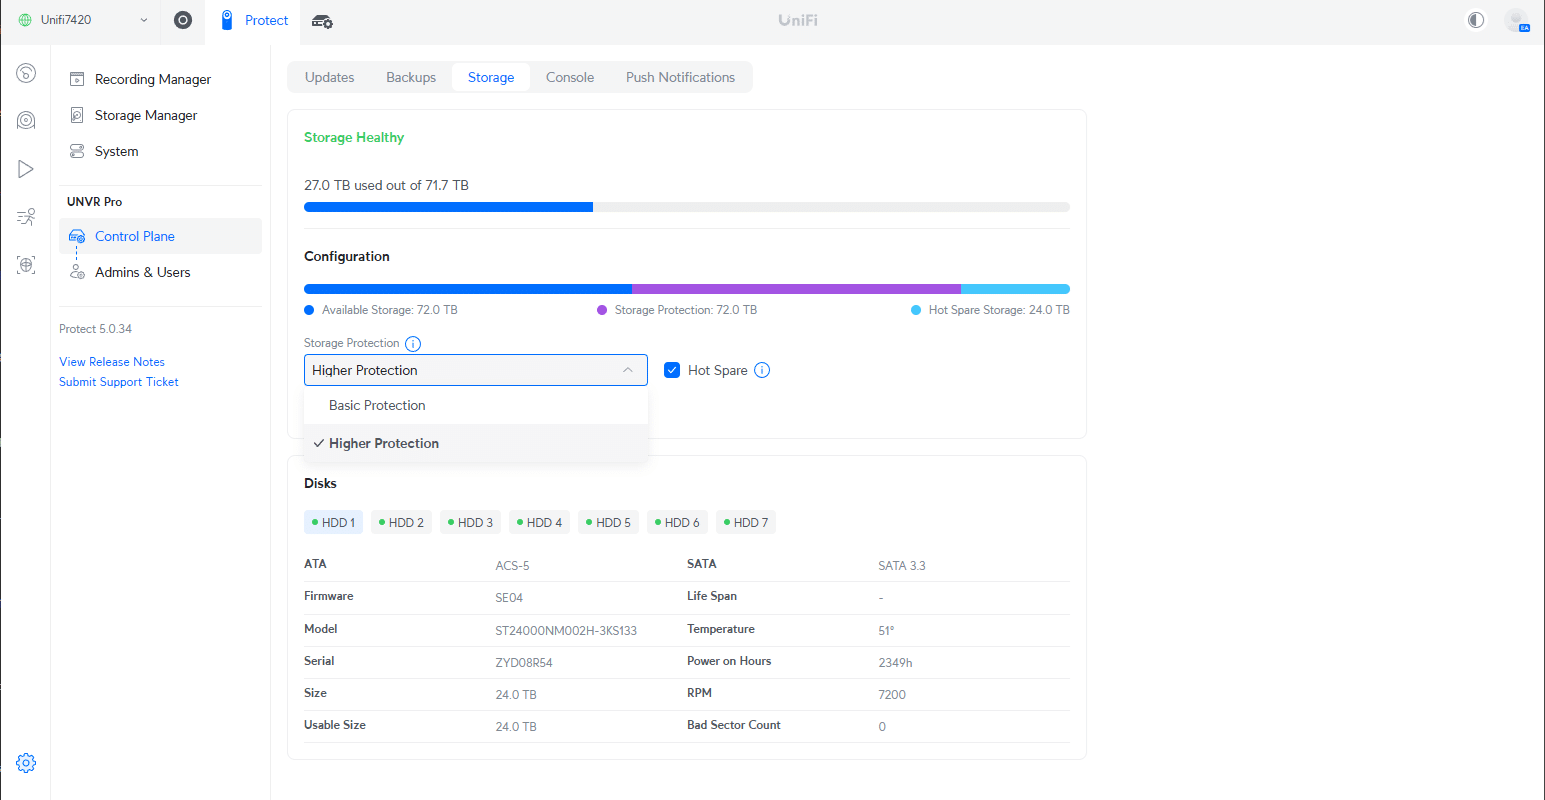Click the SATA 3.3 value

902,565
